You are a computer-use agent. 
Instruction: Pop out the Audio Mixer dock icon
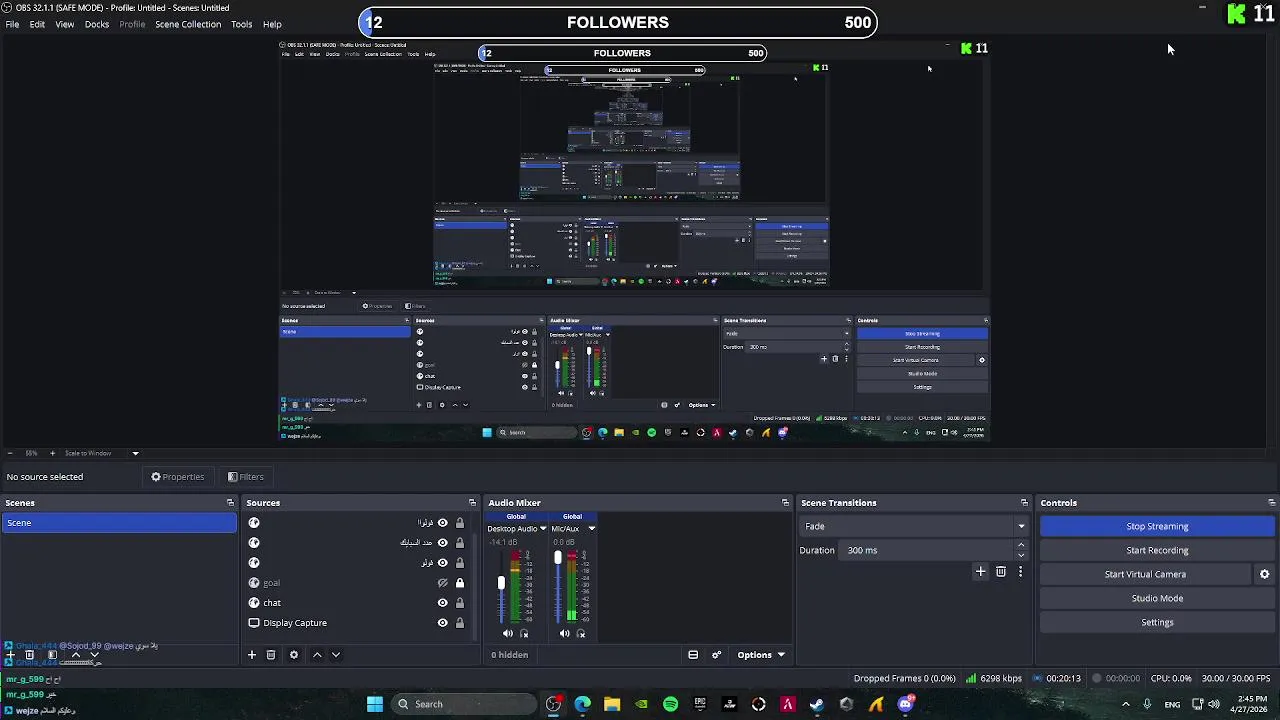tap(785, 503)
